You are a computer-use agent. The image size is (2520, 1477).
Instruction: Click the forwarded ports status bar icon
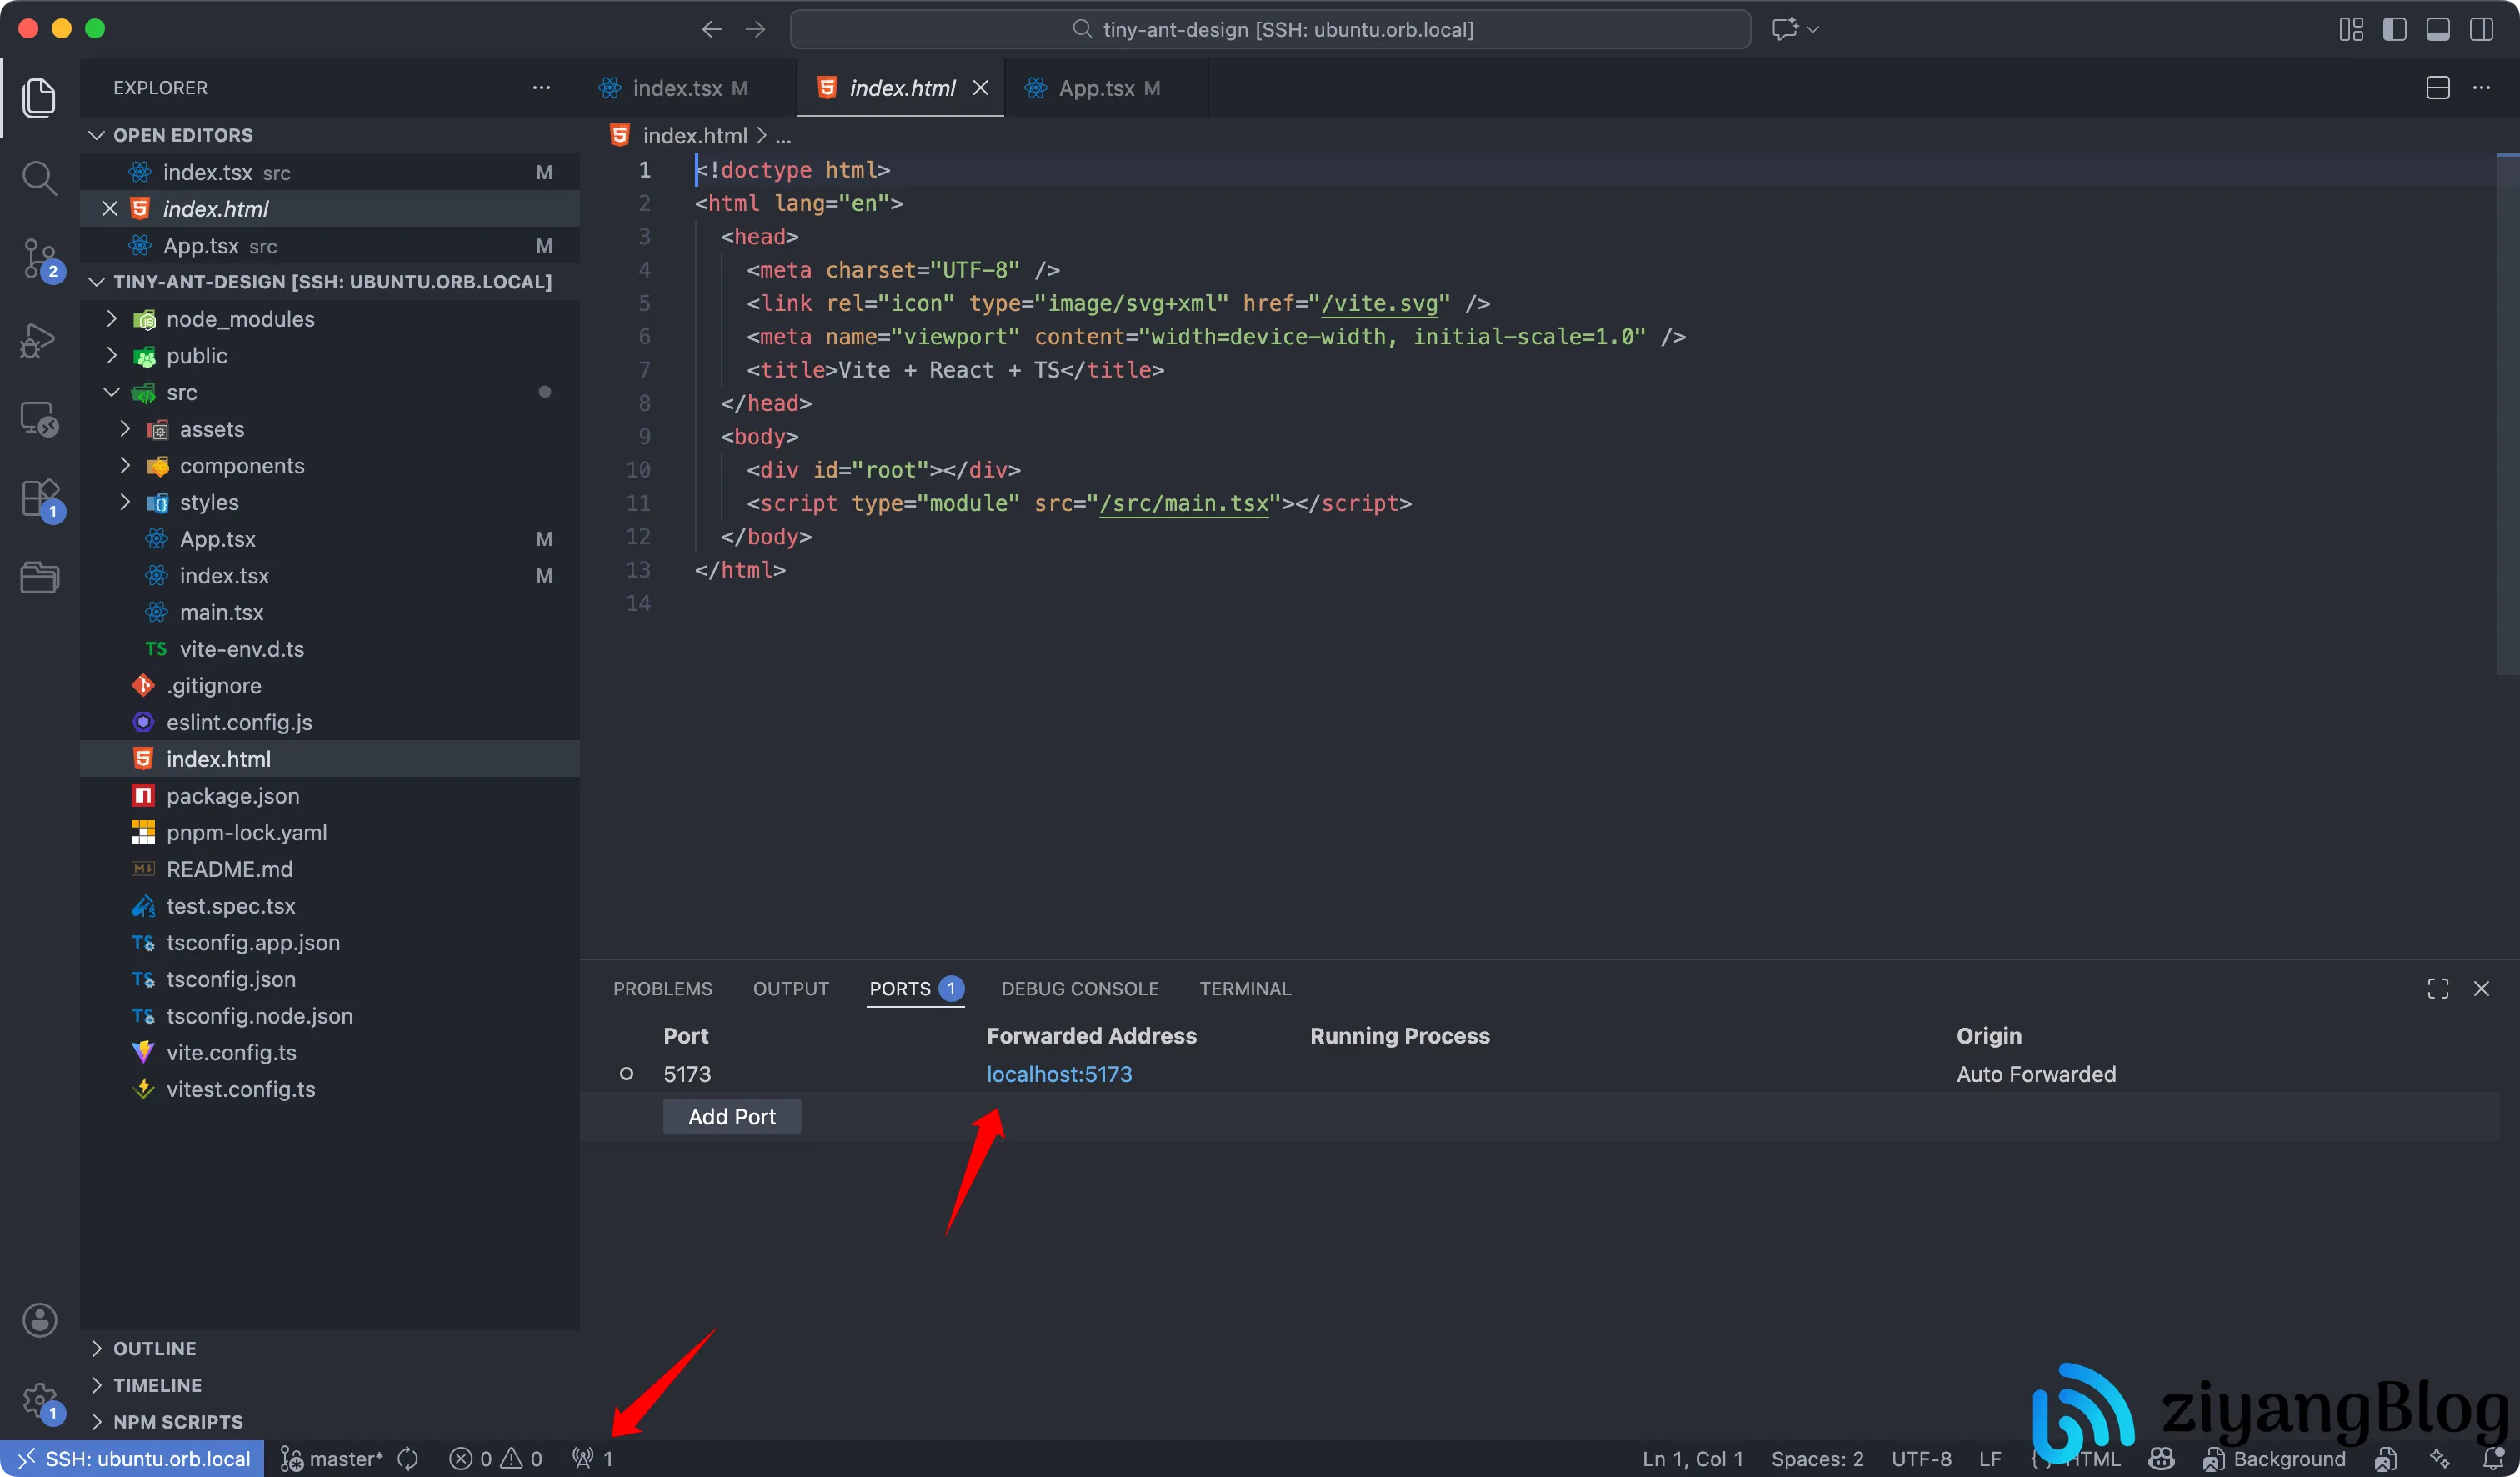coord(592,1459)
